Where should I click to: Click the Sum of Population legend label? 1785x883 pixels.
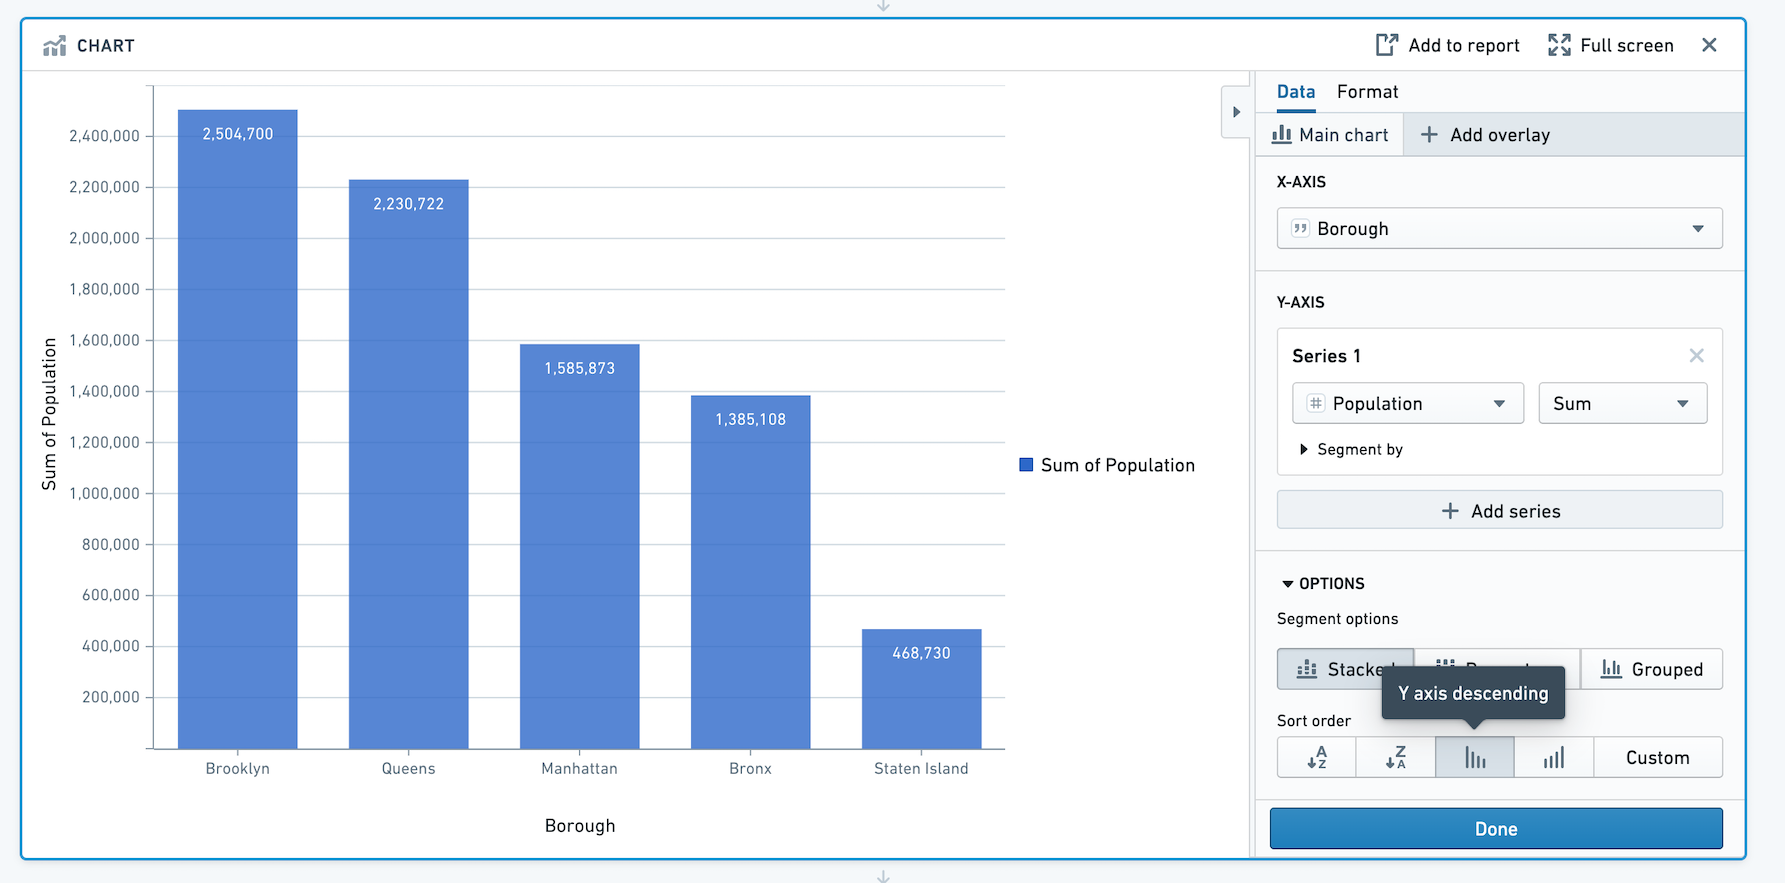(x=1118, y=465)
